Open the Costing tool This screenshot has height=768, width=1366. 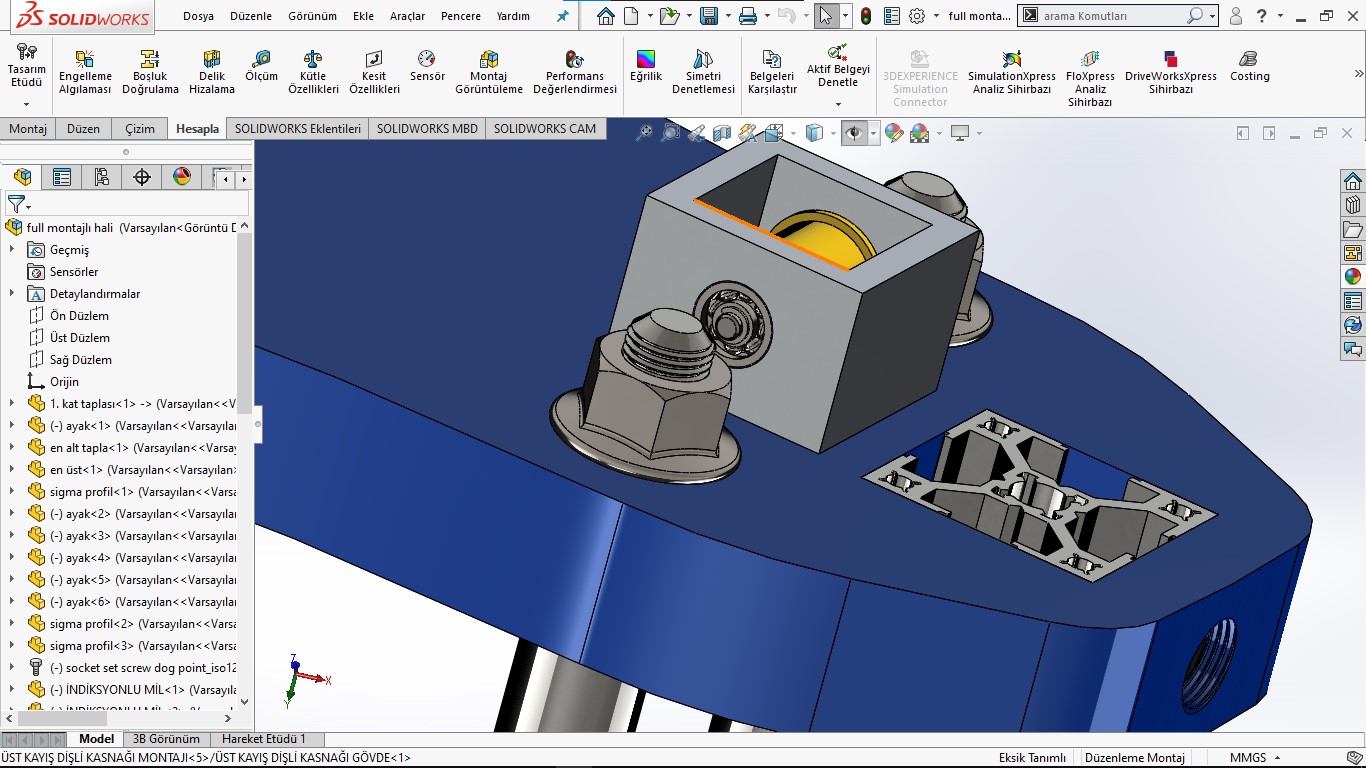1249,66
